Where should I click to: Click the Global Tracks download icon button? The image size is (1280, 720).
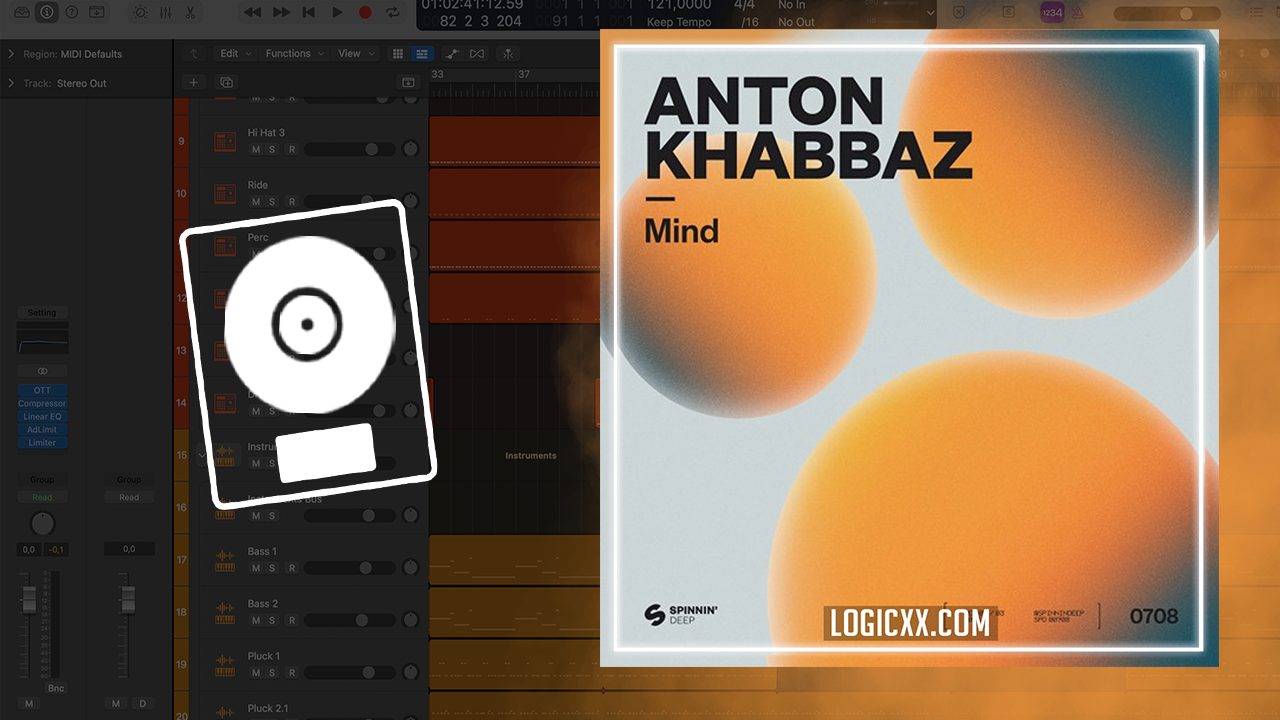point(408,82)
